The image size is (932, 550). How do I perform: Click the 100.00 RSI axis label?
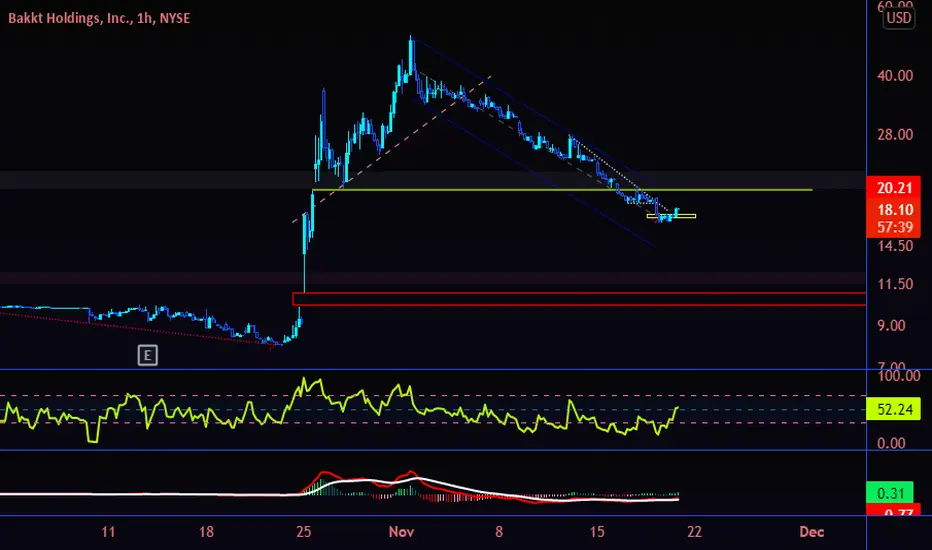click(x=899, y=376)
